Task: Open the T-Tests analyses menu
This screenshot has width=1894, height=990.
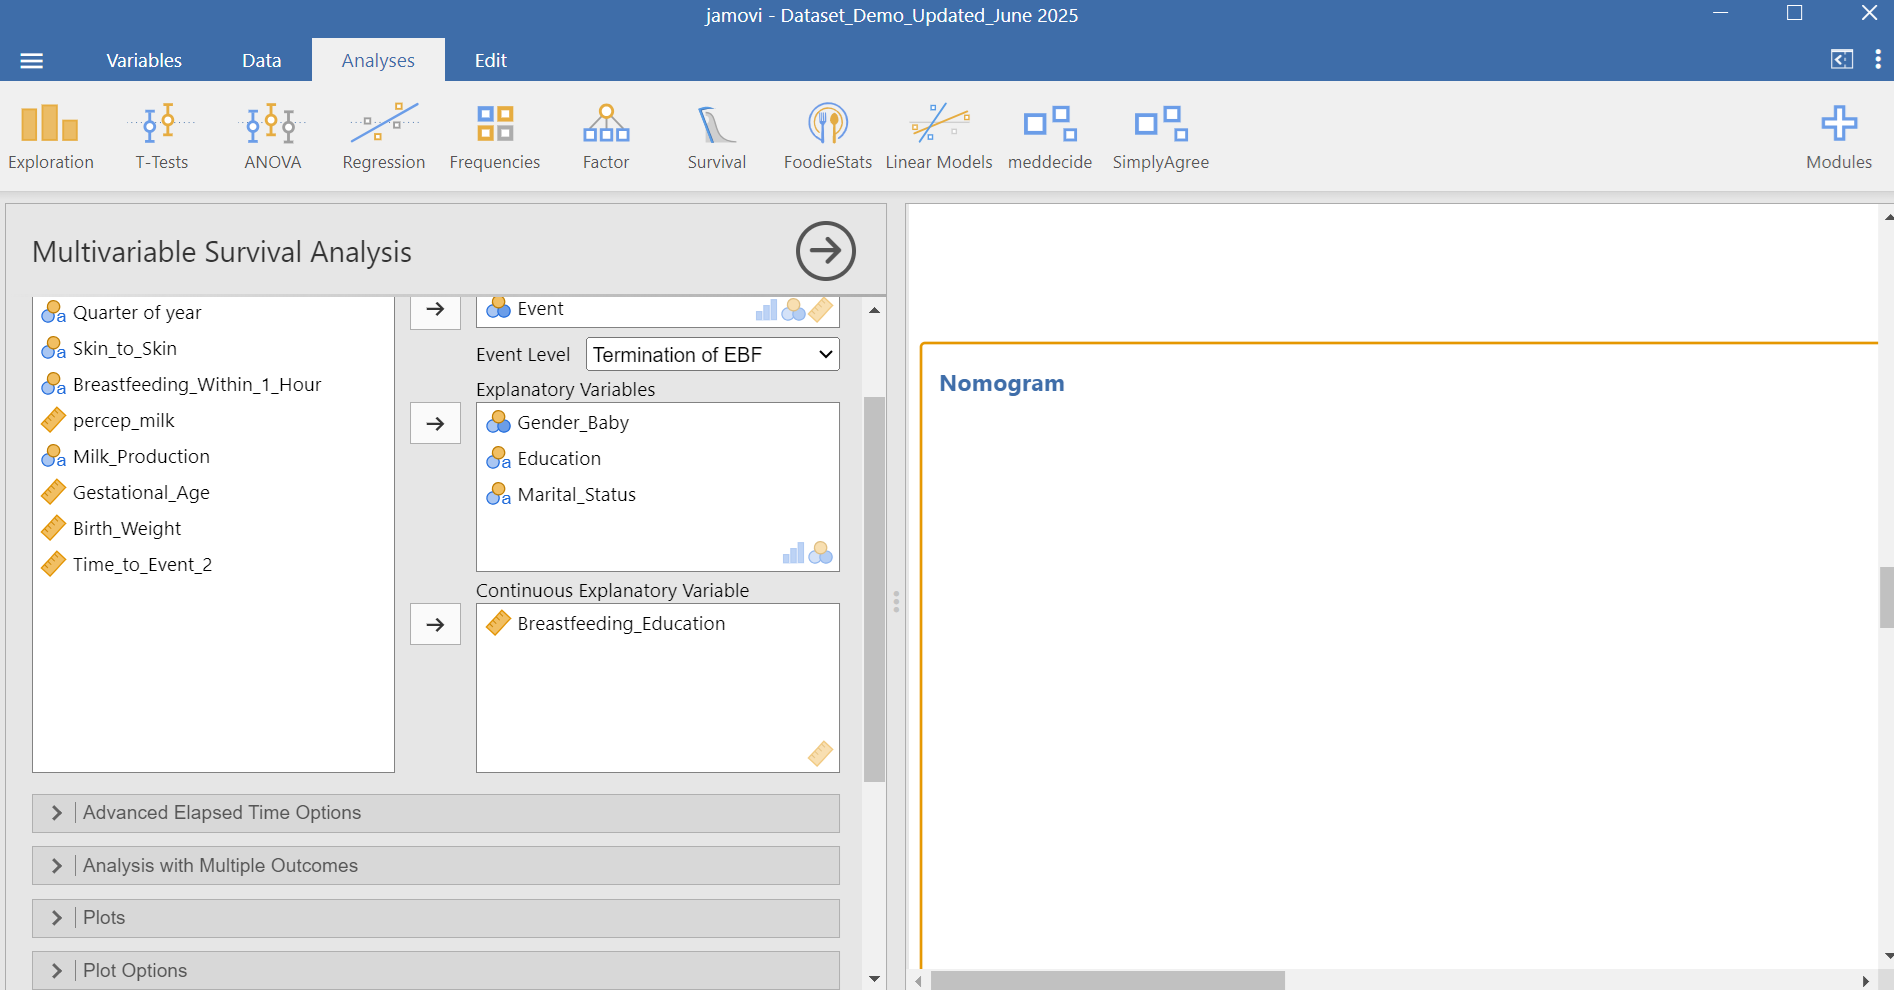Action: 162,137
